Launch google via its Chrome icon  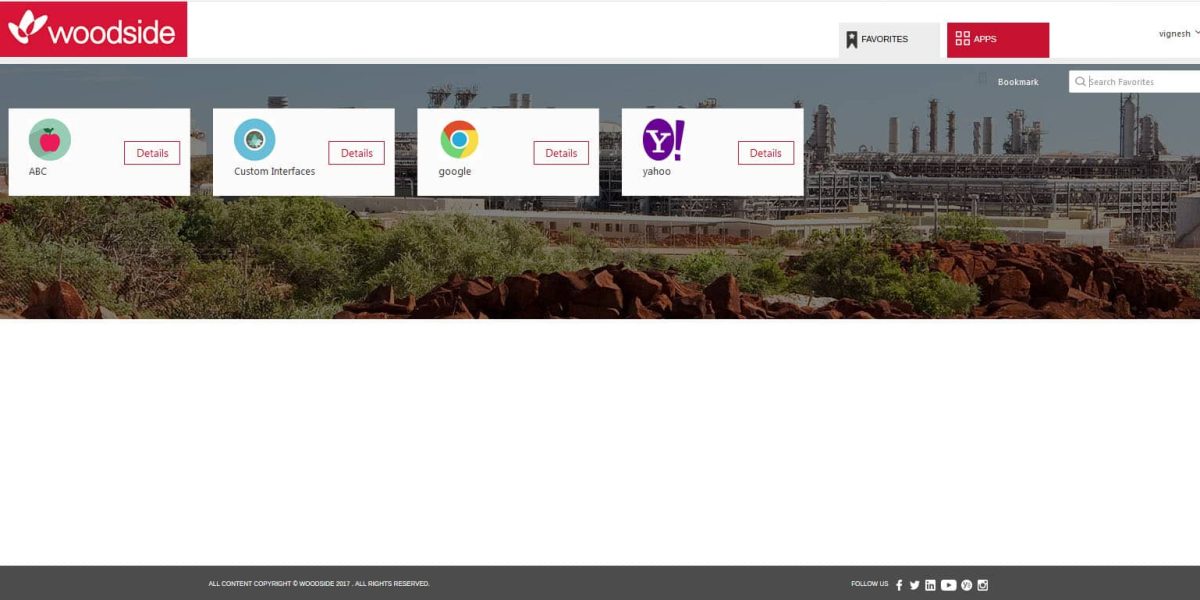(x=460, y=142)
